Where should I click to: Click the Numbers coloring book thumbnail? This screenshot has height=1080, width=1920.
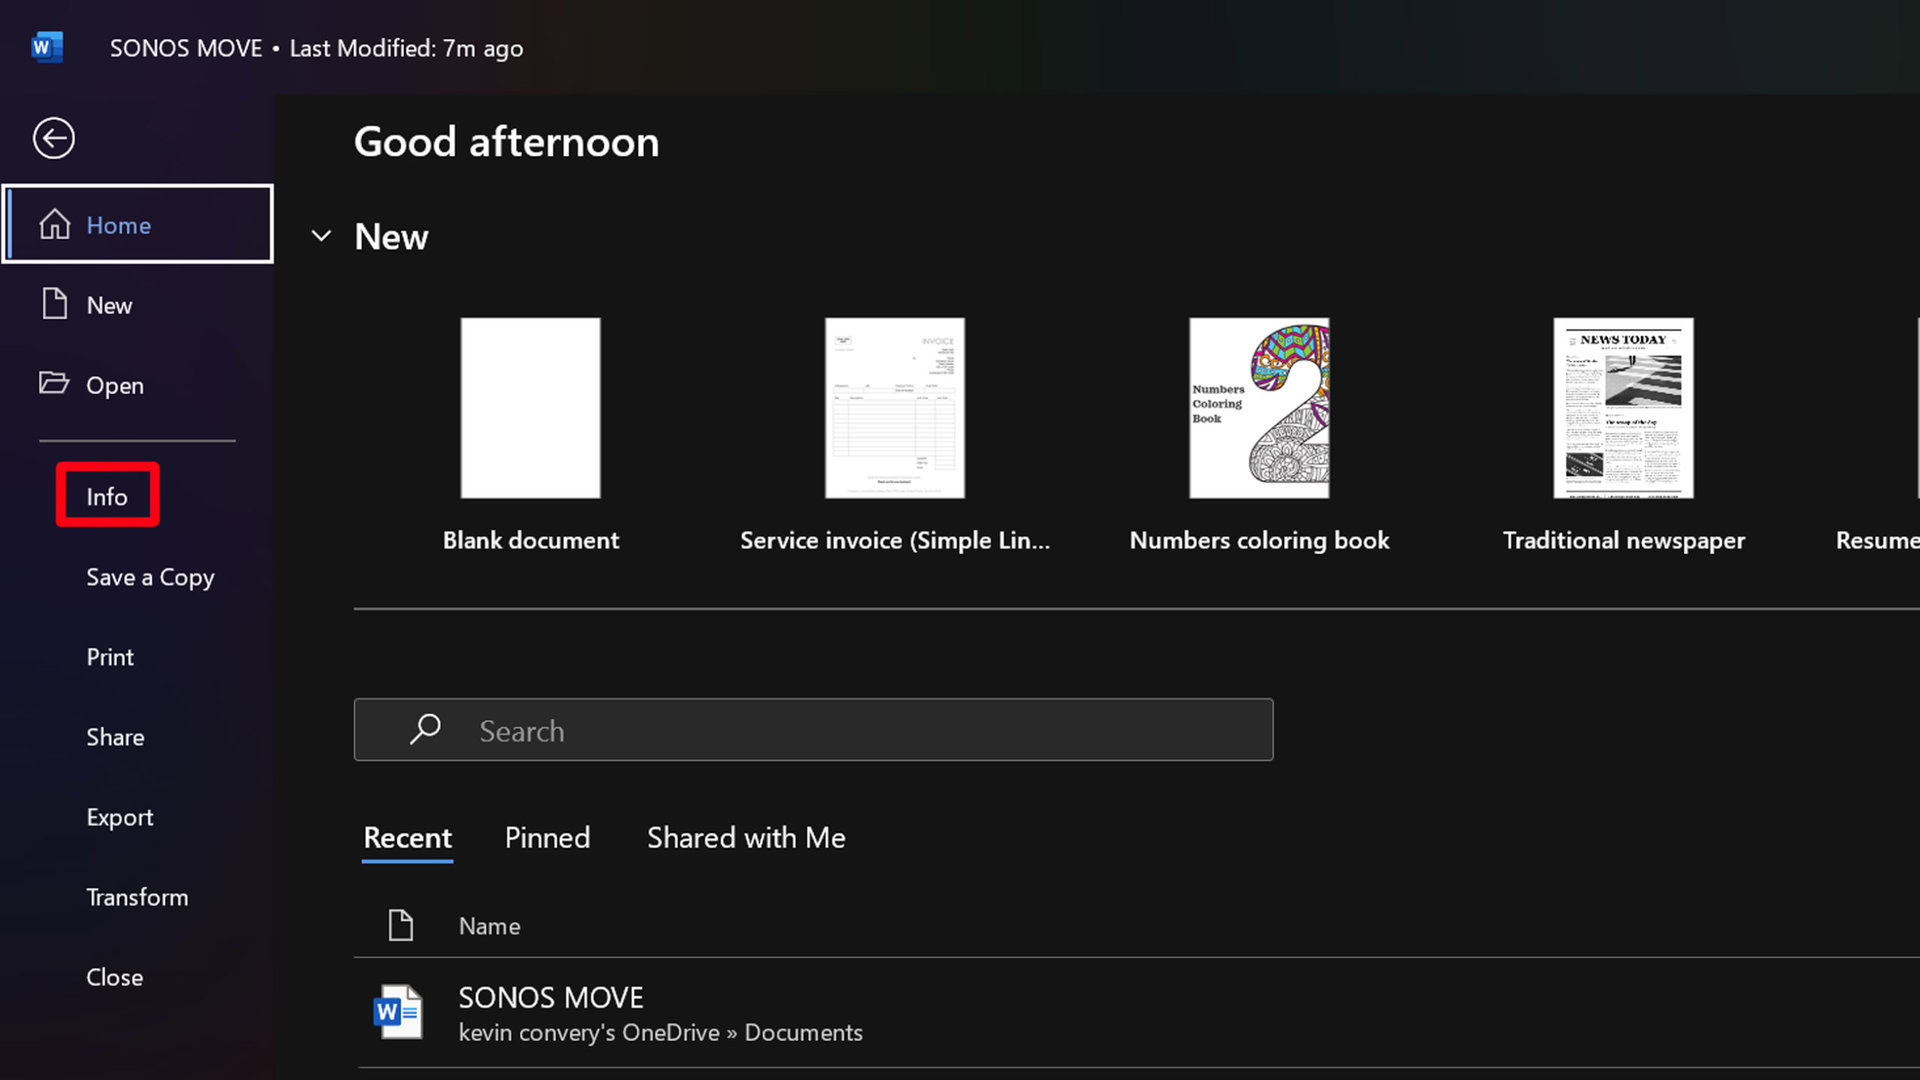(x=1259, y=408)
